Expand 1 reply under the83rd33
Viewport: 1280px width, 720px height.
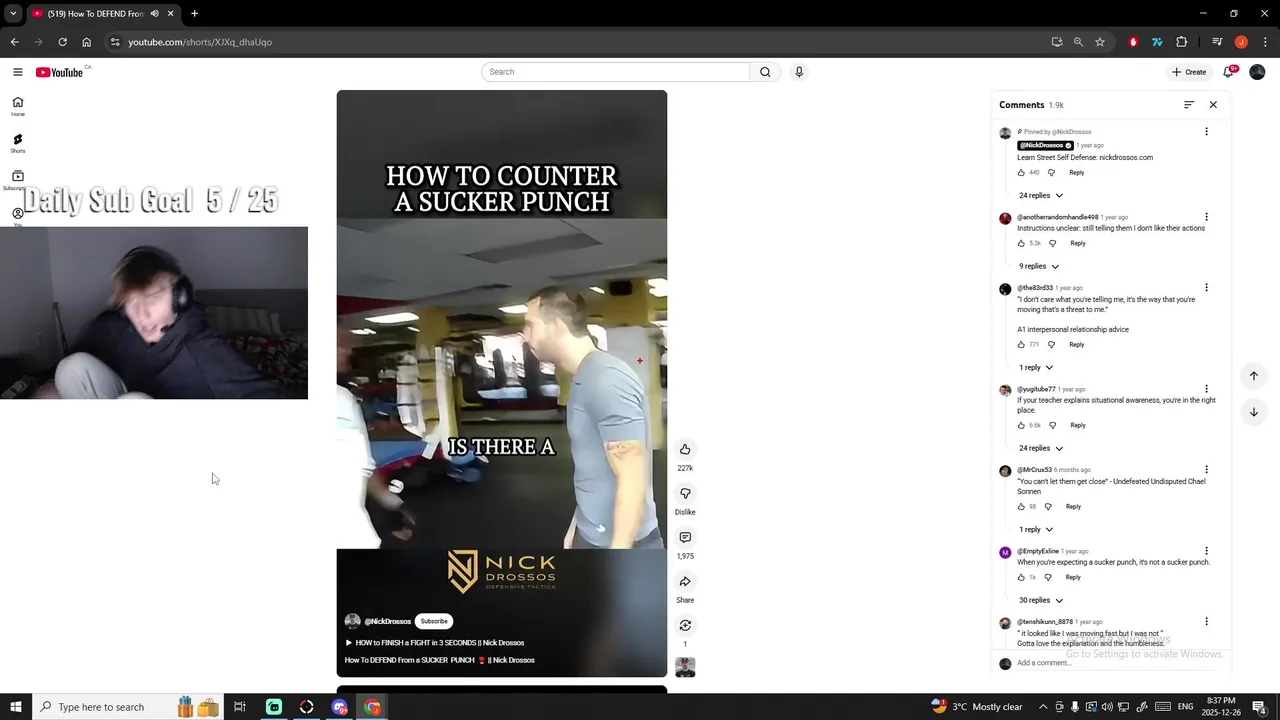point(1036,368)
